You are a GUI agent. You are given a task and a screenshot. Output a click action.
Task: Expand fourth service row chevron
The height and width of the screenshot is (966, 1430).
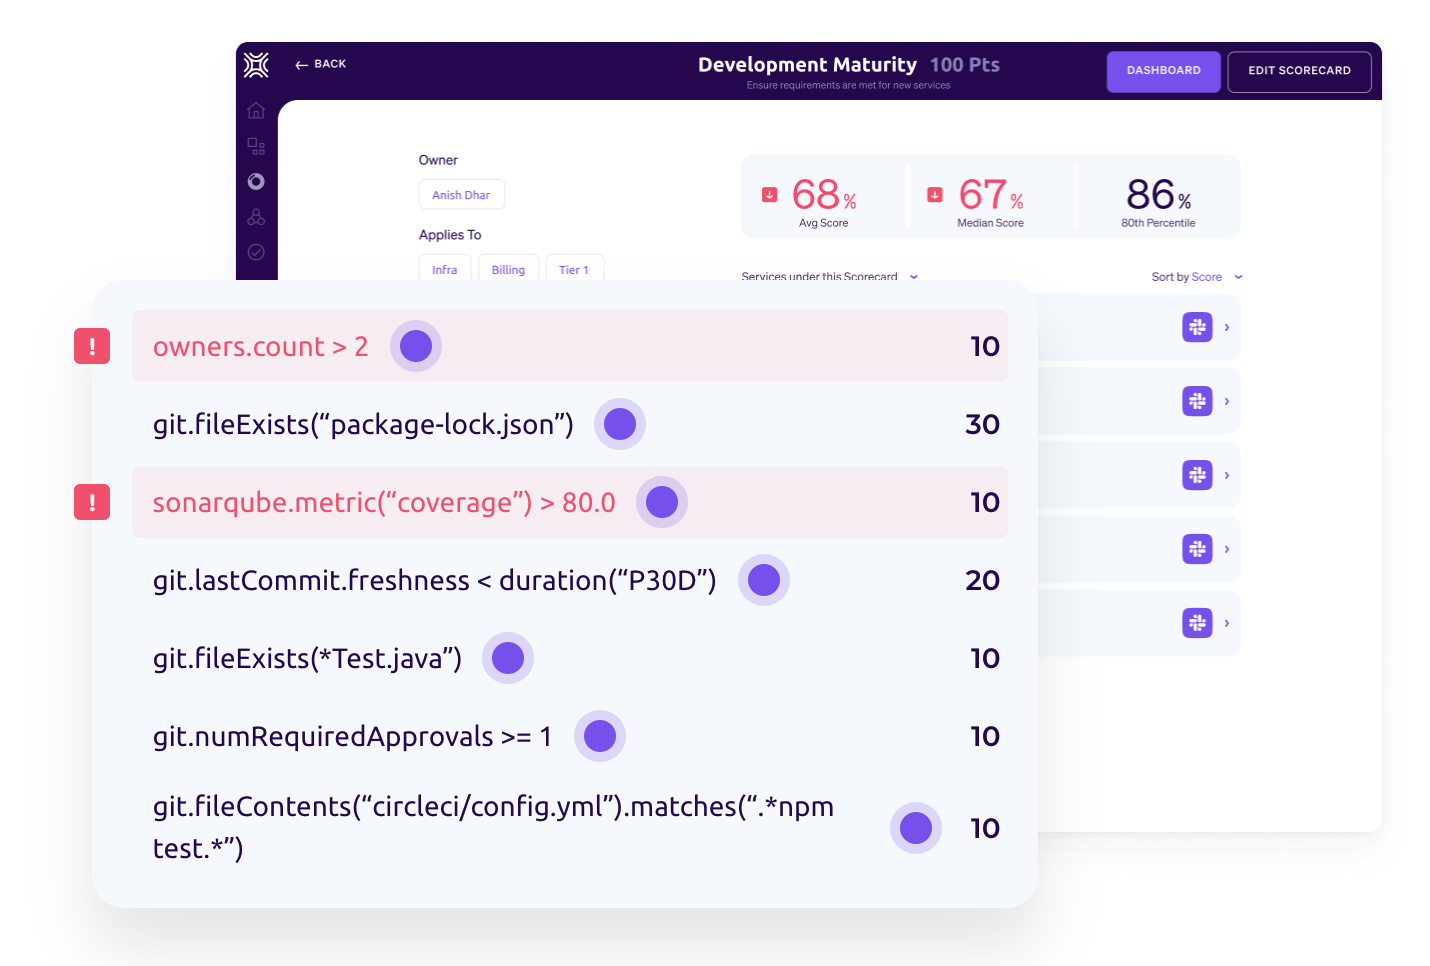pos(1227,549)
